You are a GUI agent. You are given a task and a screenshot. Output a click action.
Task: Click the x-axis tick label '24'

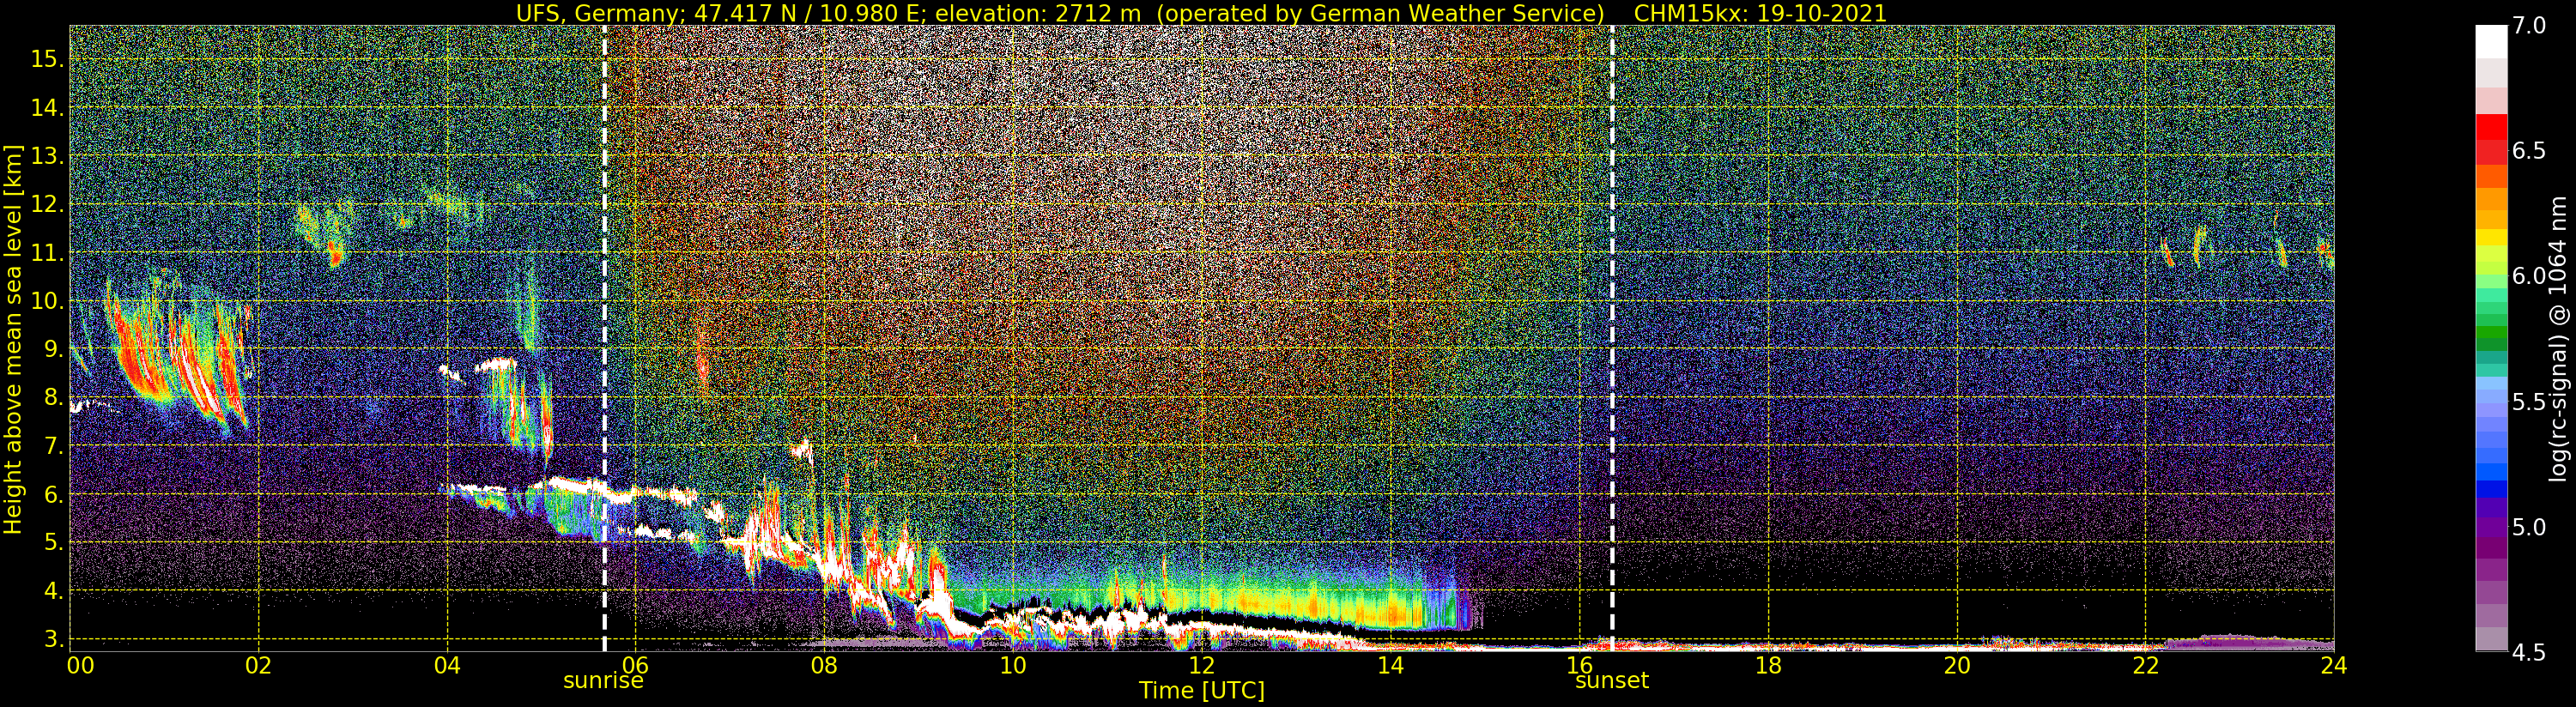2334,665
